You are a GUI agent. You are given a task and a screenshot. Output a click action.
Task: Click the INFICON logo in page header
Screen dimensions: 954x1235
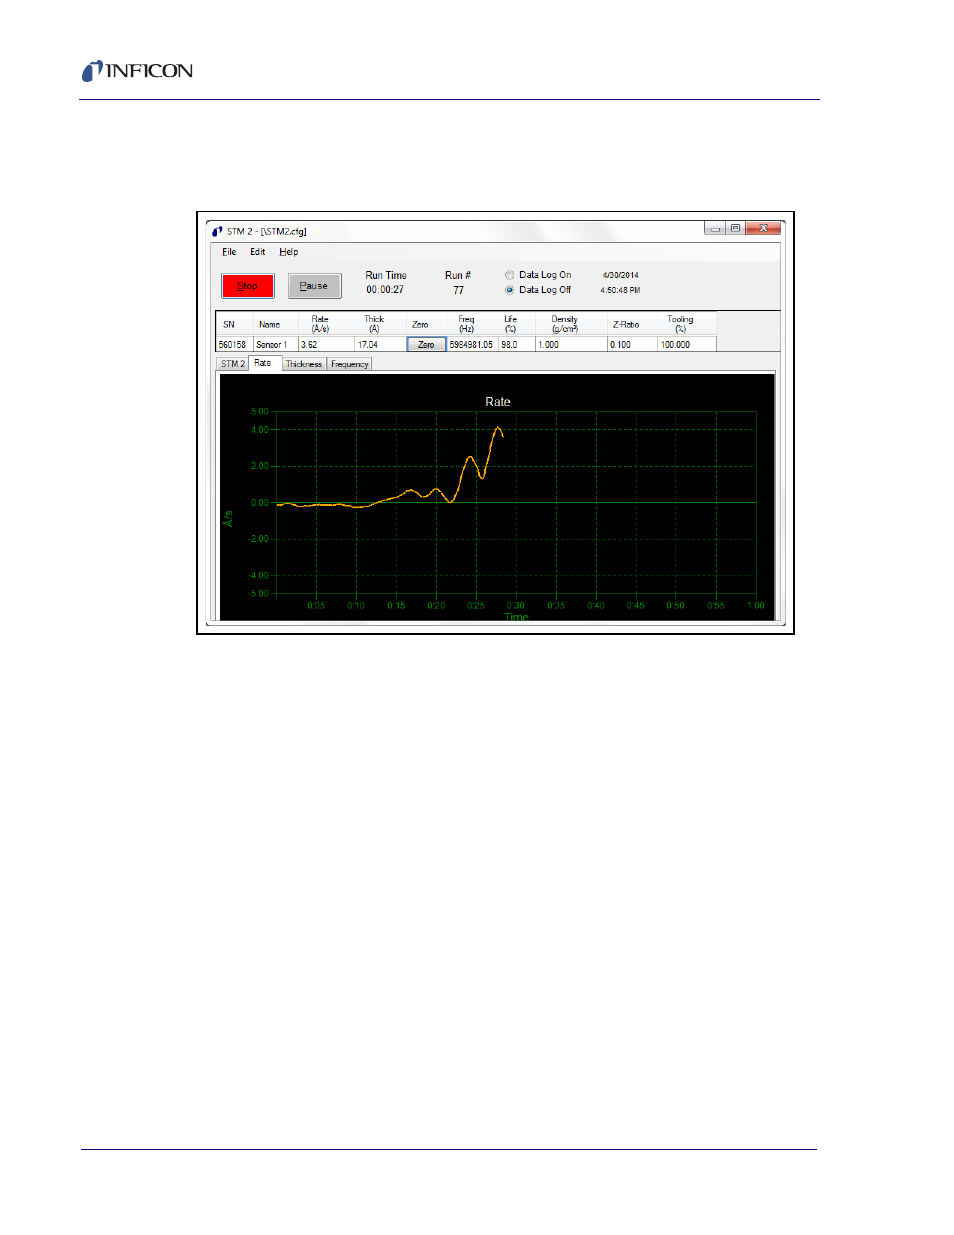pos(137,71)
